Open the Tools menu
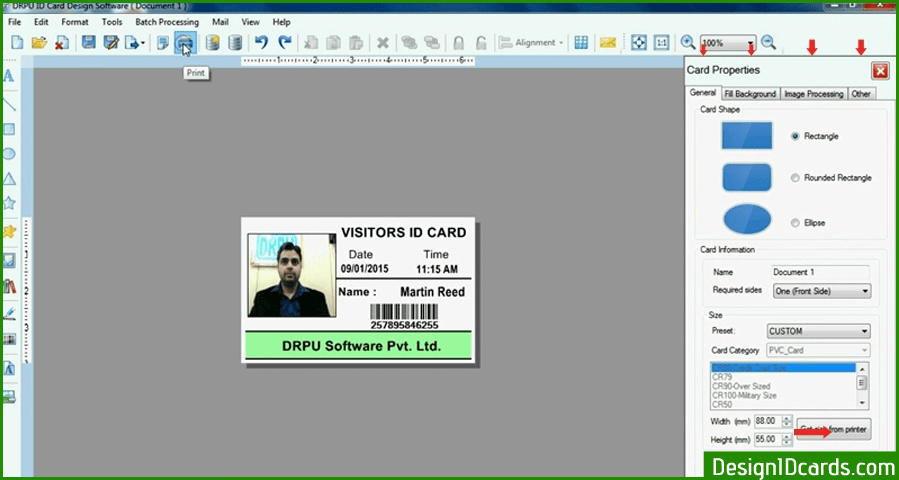Viewport: 899px width, 480px height. (x=112, y=22)
